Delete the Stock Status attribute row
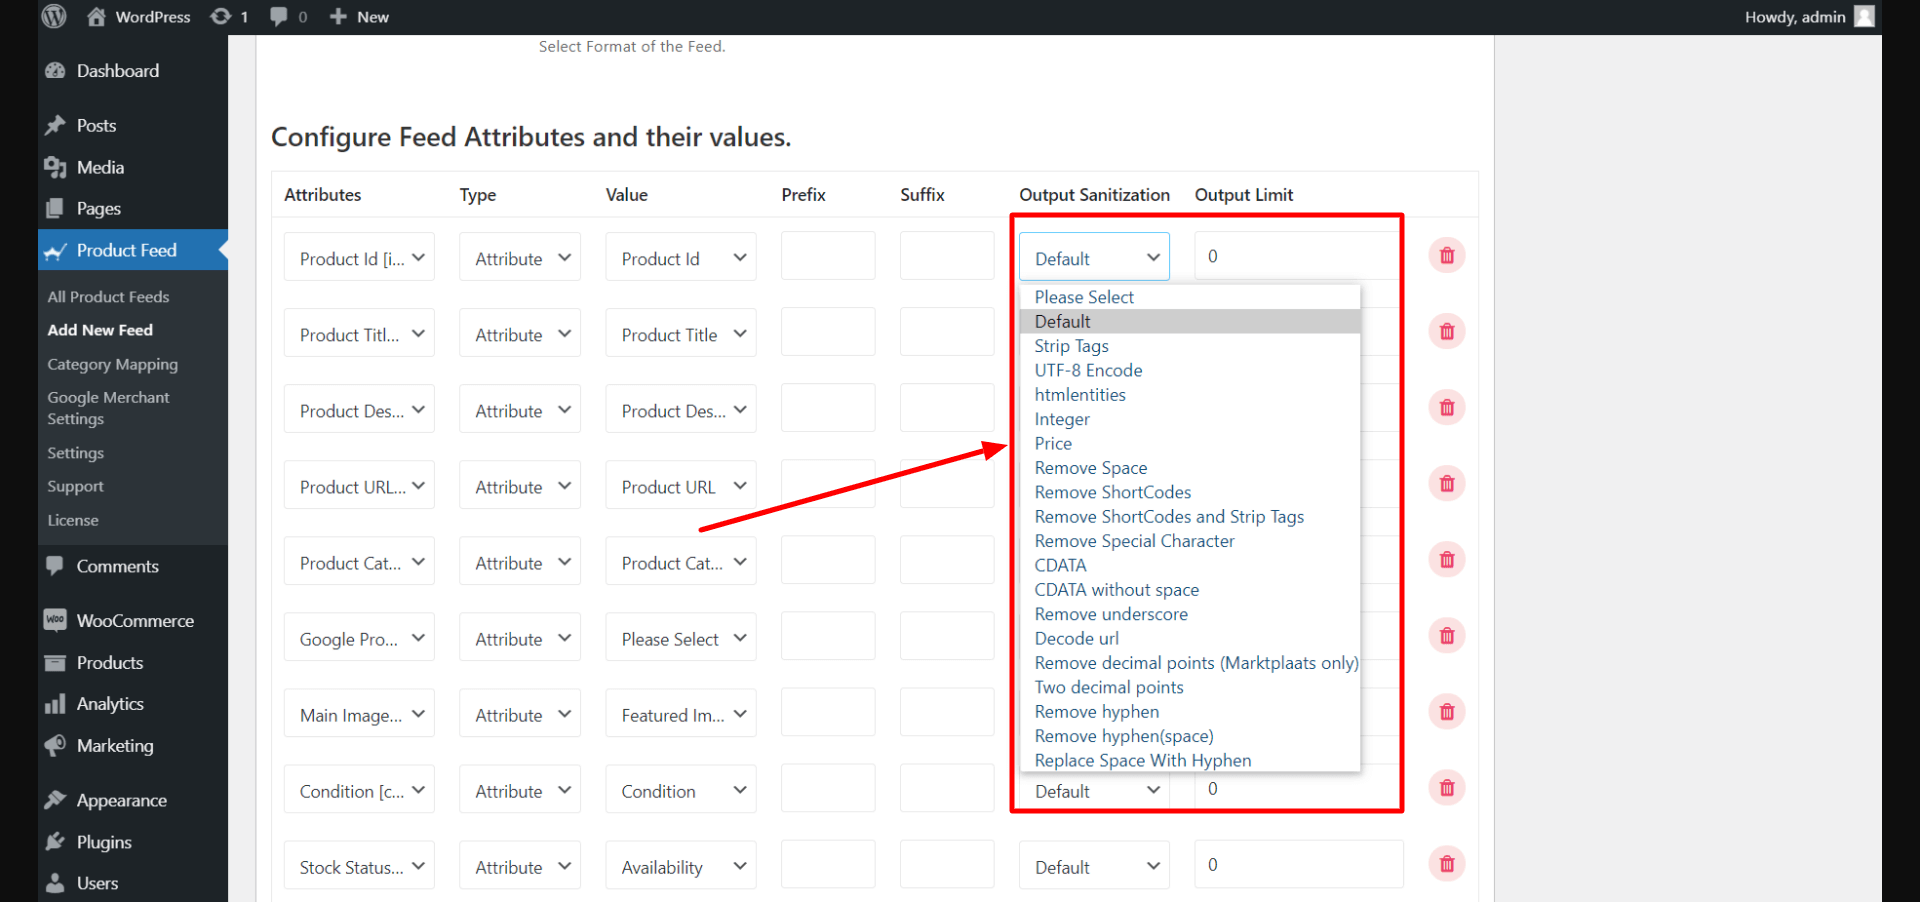Viewport: 1920px width, 902px height. pos(1447,864)
